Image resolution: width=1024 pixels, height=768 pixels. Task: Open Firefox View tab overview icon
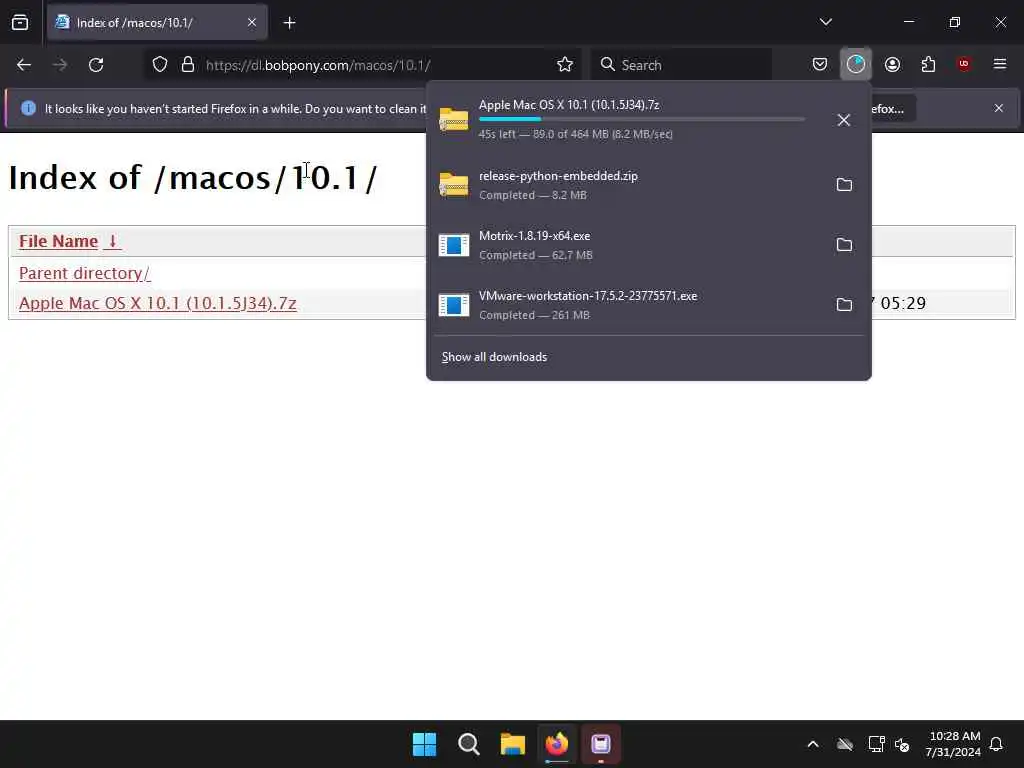coord(20,23)
